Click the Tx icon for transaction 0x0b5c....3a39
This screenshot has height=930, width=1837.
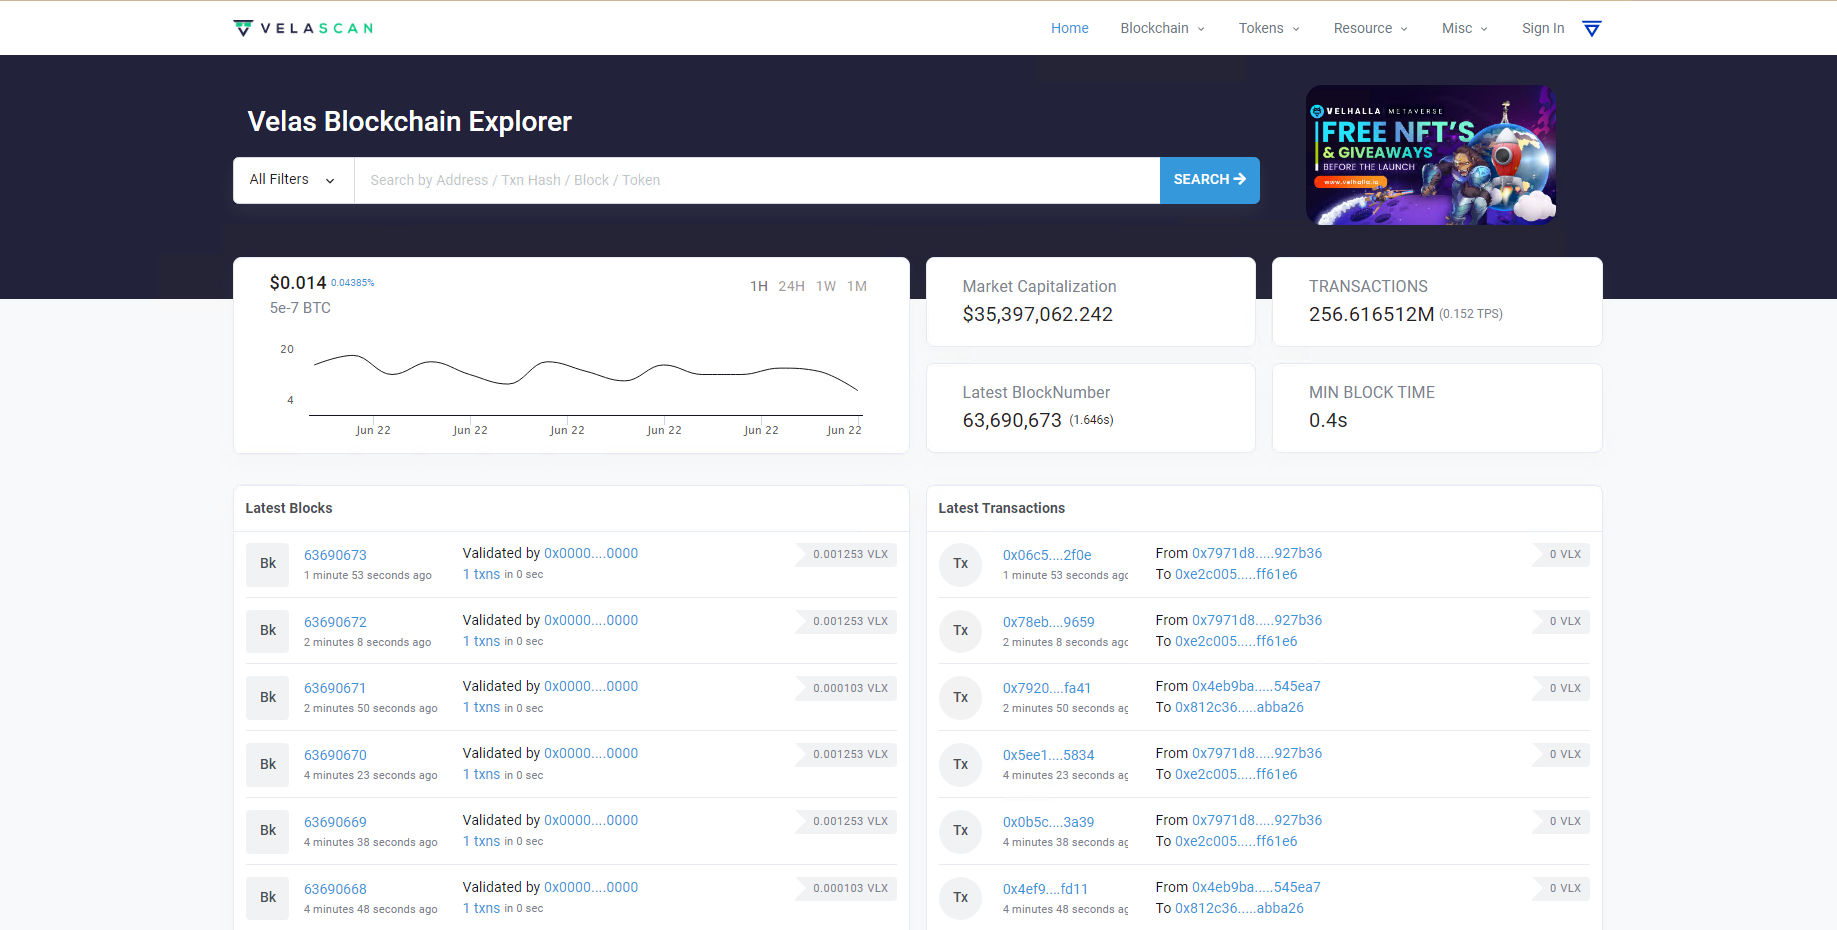click(x=960, y=831)
